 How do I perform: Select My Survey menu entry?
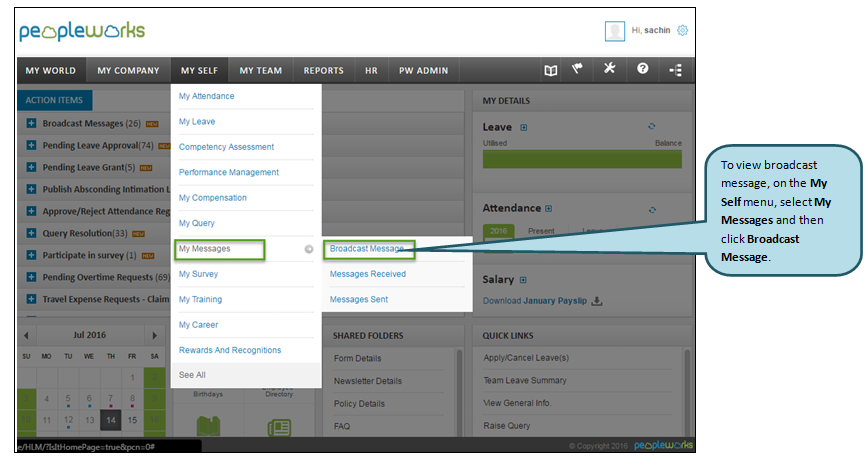[198, 274]
